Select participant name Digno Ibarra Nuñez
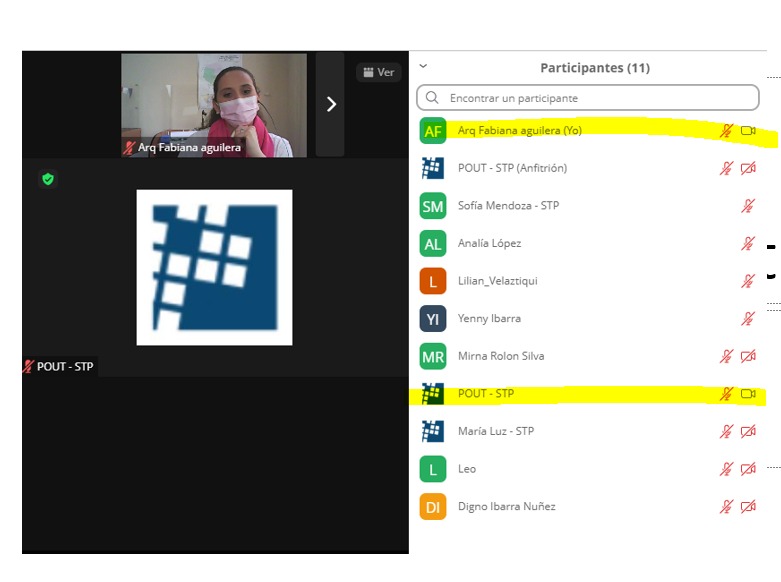781x582 pixels. coord(507,506)
